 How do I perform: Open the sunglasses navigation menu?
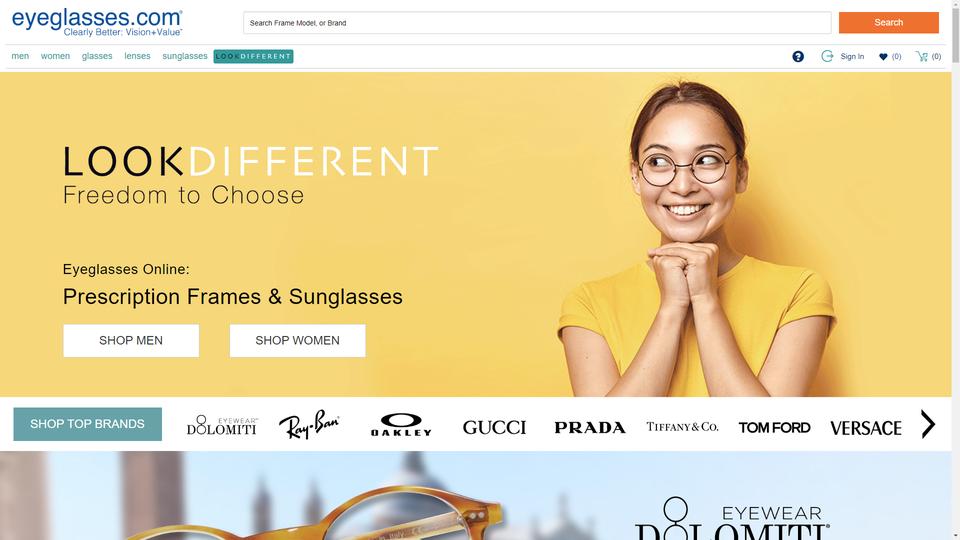(185, 56)
